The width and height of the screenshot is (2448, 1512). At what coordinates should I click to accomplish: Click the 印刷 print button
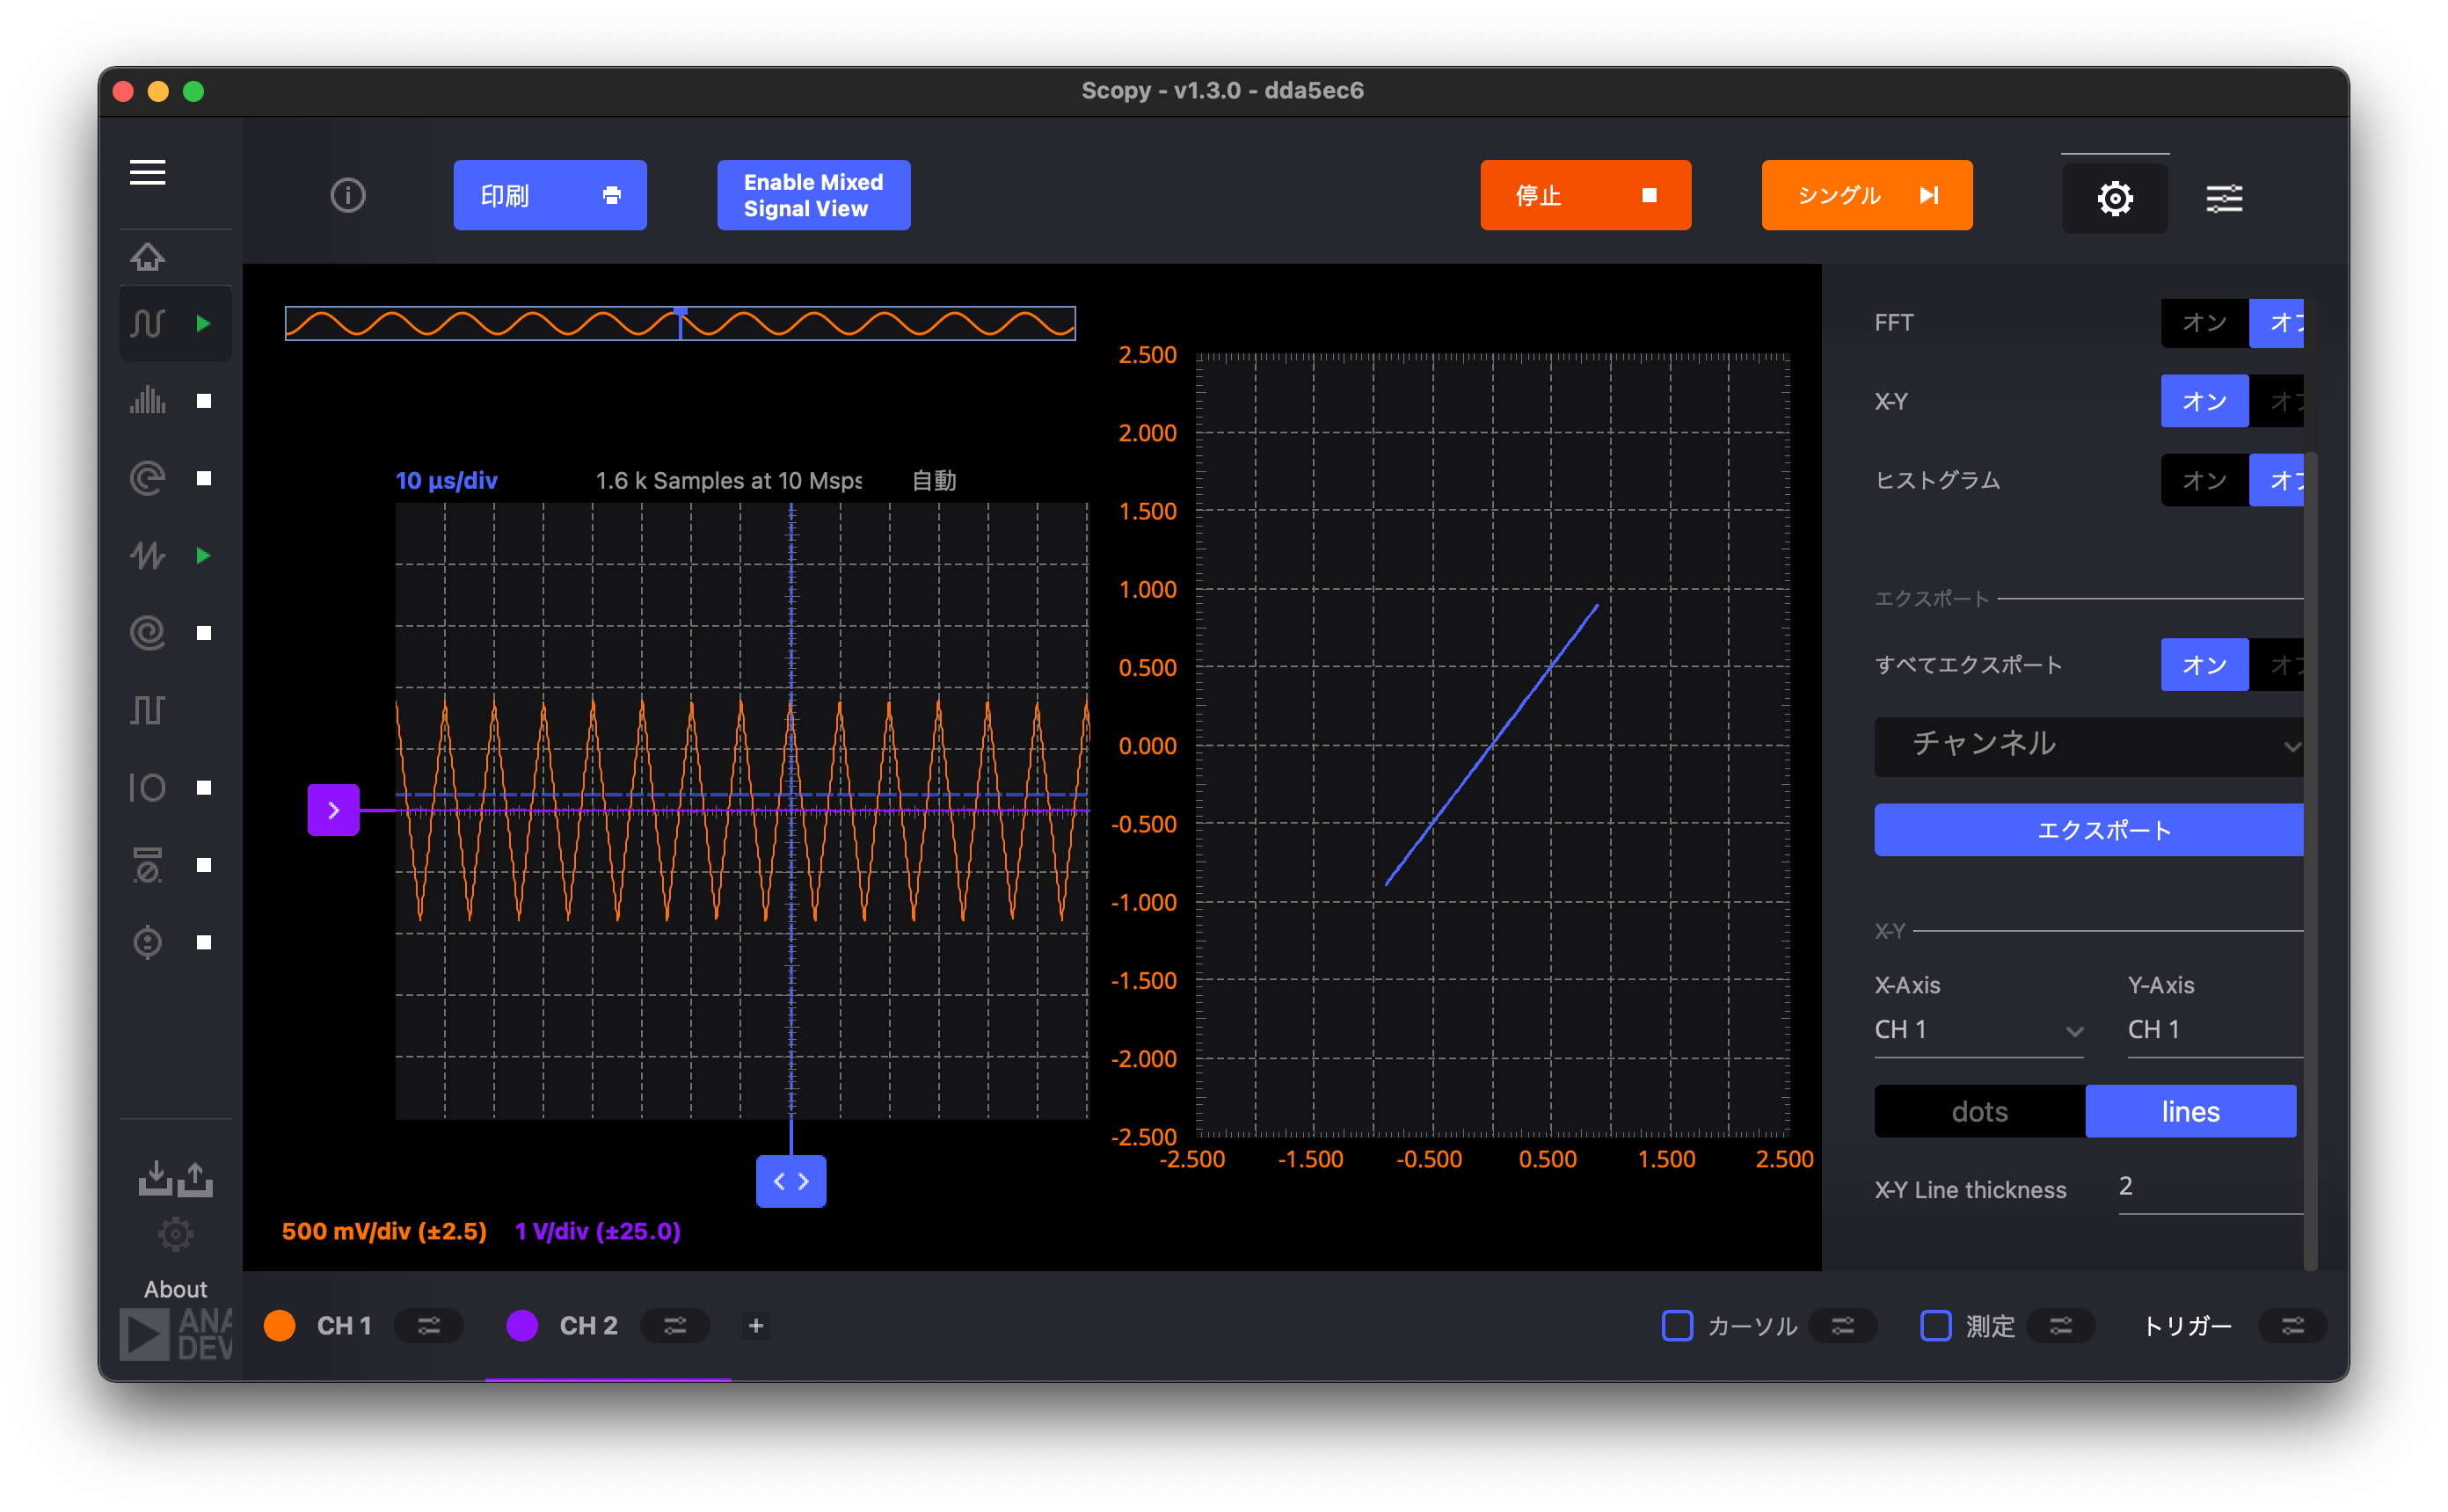click(x=550, y=195)
